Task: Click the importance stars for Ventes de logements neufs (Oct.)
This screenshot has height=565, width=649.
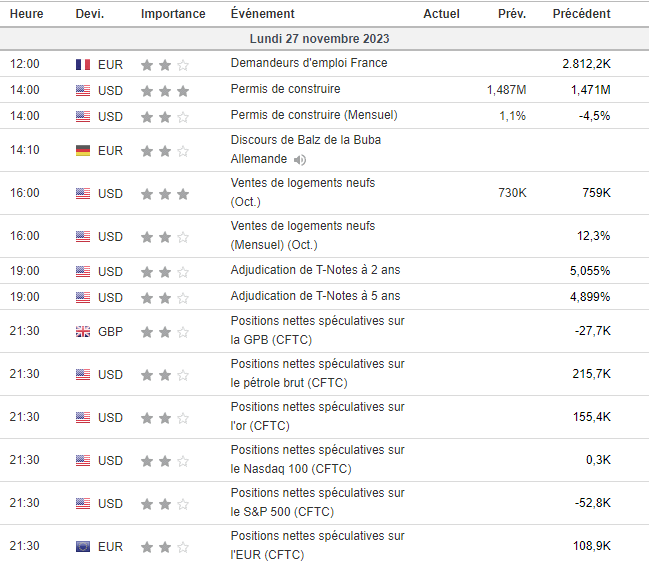Action: click(x=164, y=194)
